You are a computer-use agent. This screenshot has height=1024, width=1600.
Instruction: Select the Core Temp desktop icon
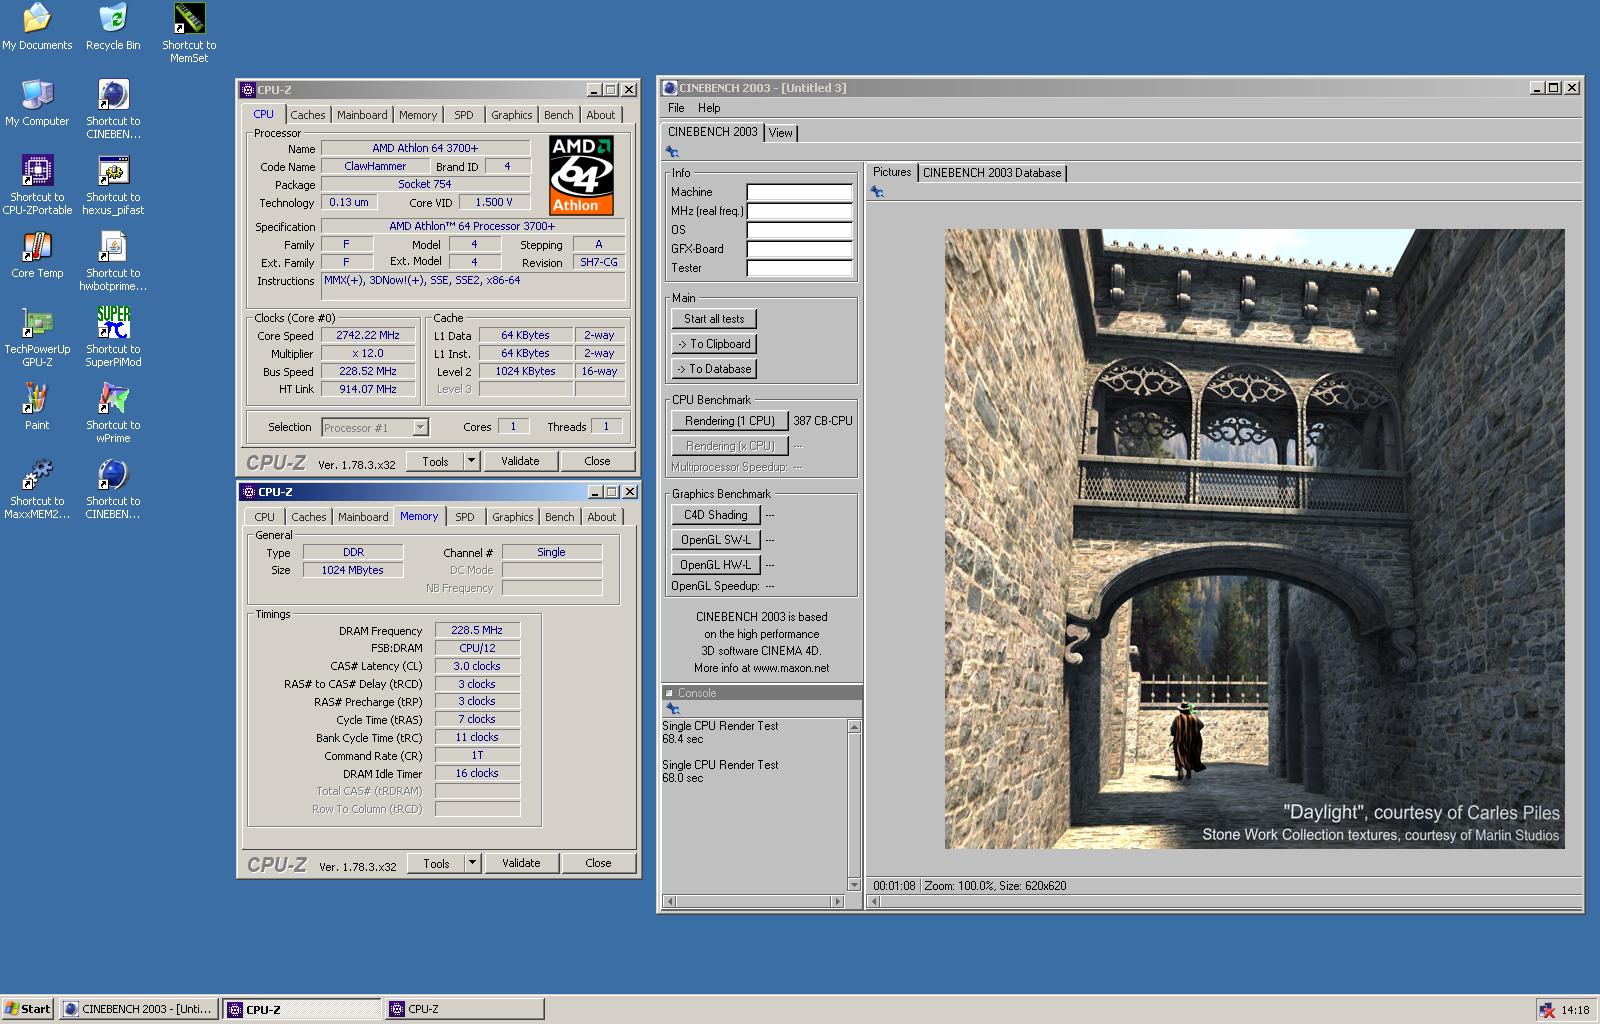point(37,255)
